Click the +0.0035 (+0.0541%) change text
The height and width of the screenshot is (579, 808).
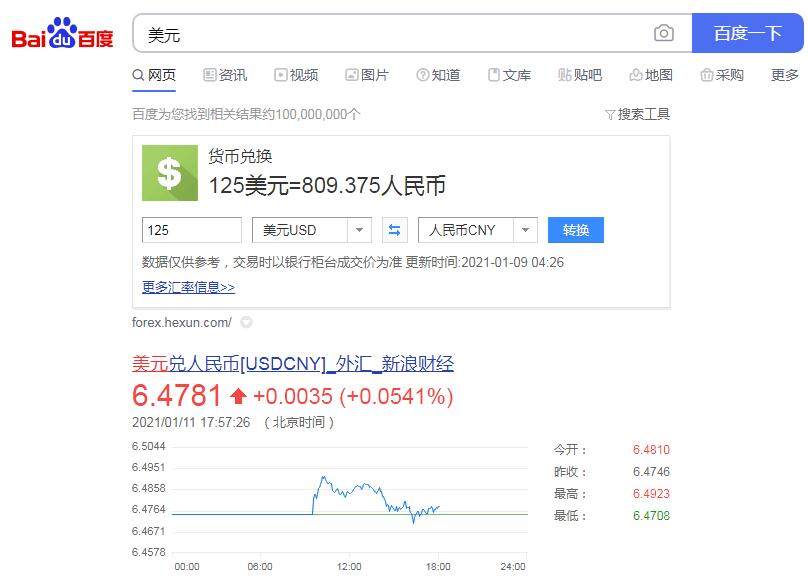(354, 396)
